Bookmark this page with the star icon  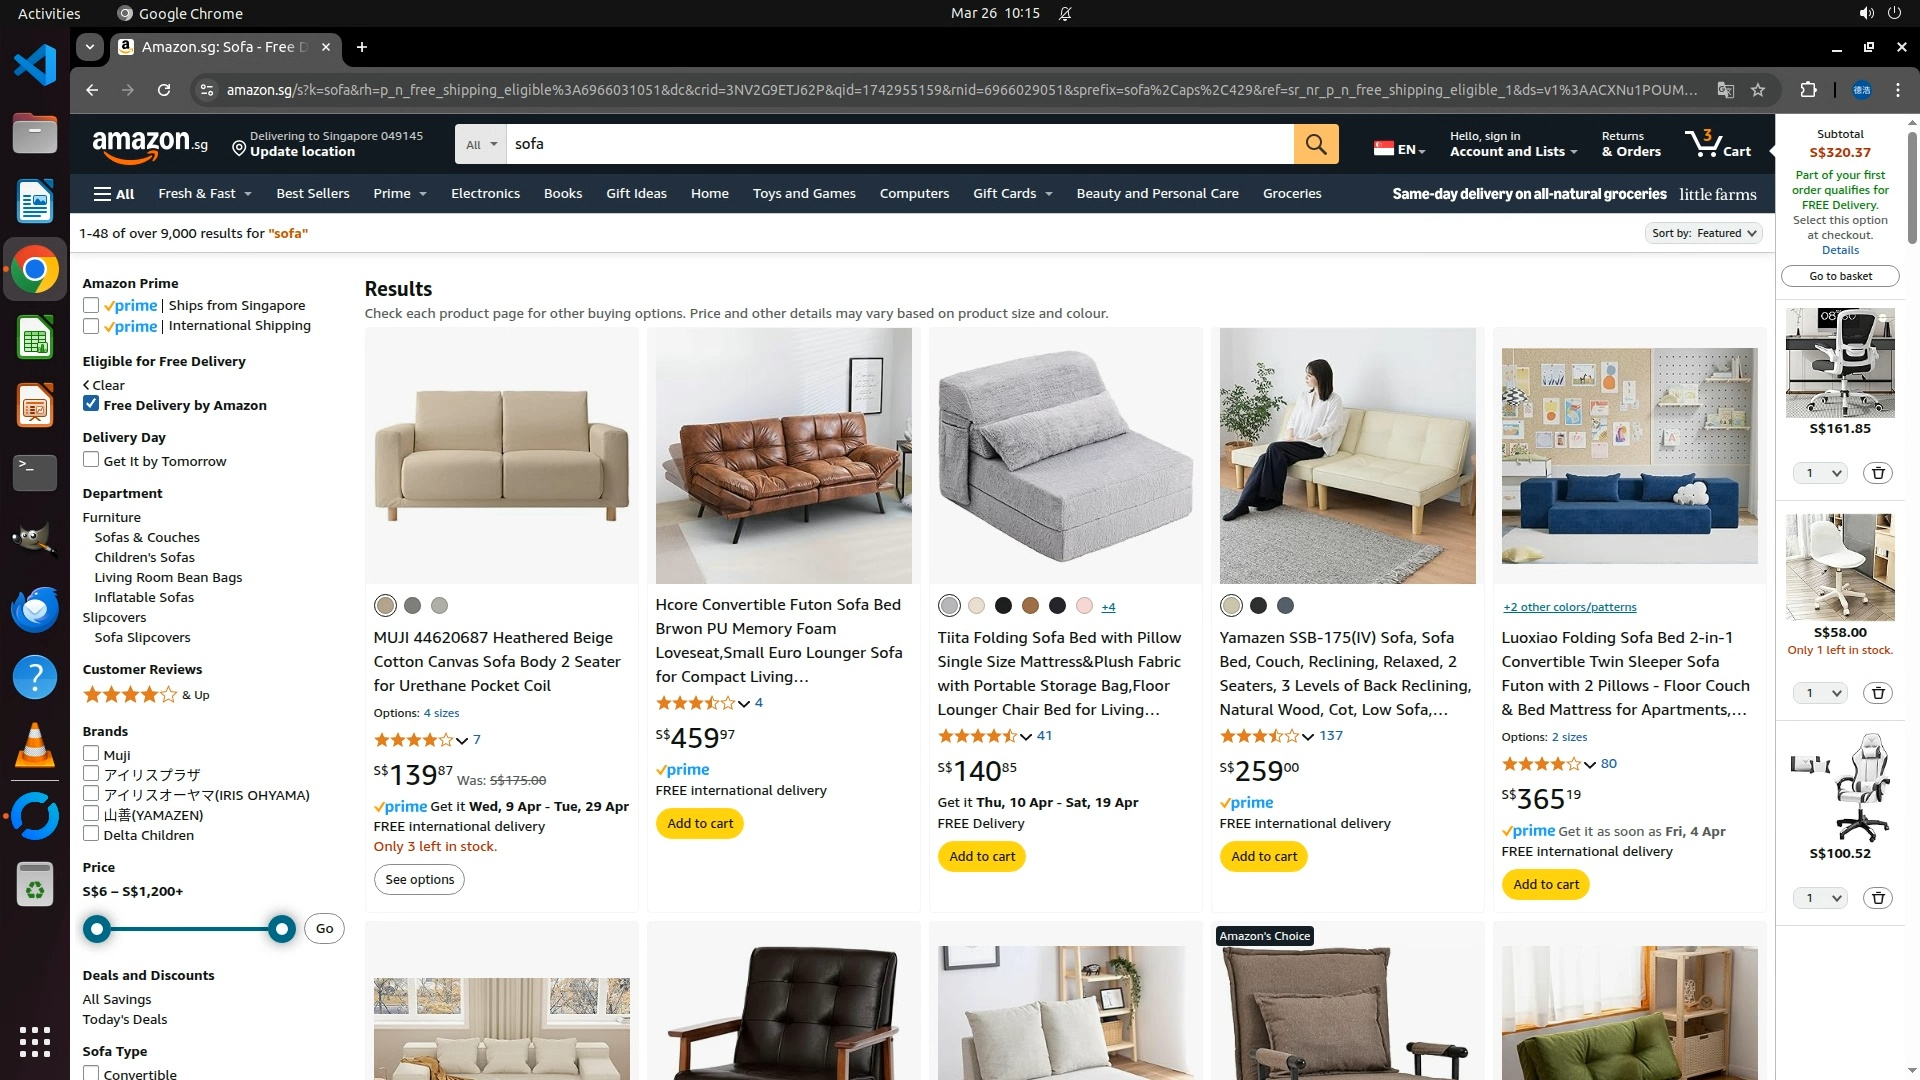tap(1758, 90)
